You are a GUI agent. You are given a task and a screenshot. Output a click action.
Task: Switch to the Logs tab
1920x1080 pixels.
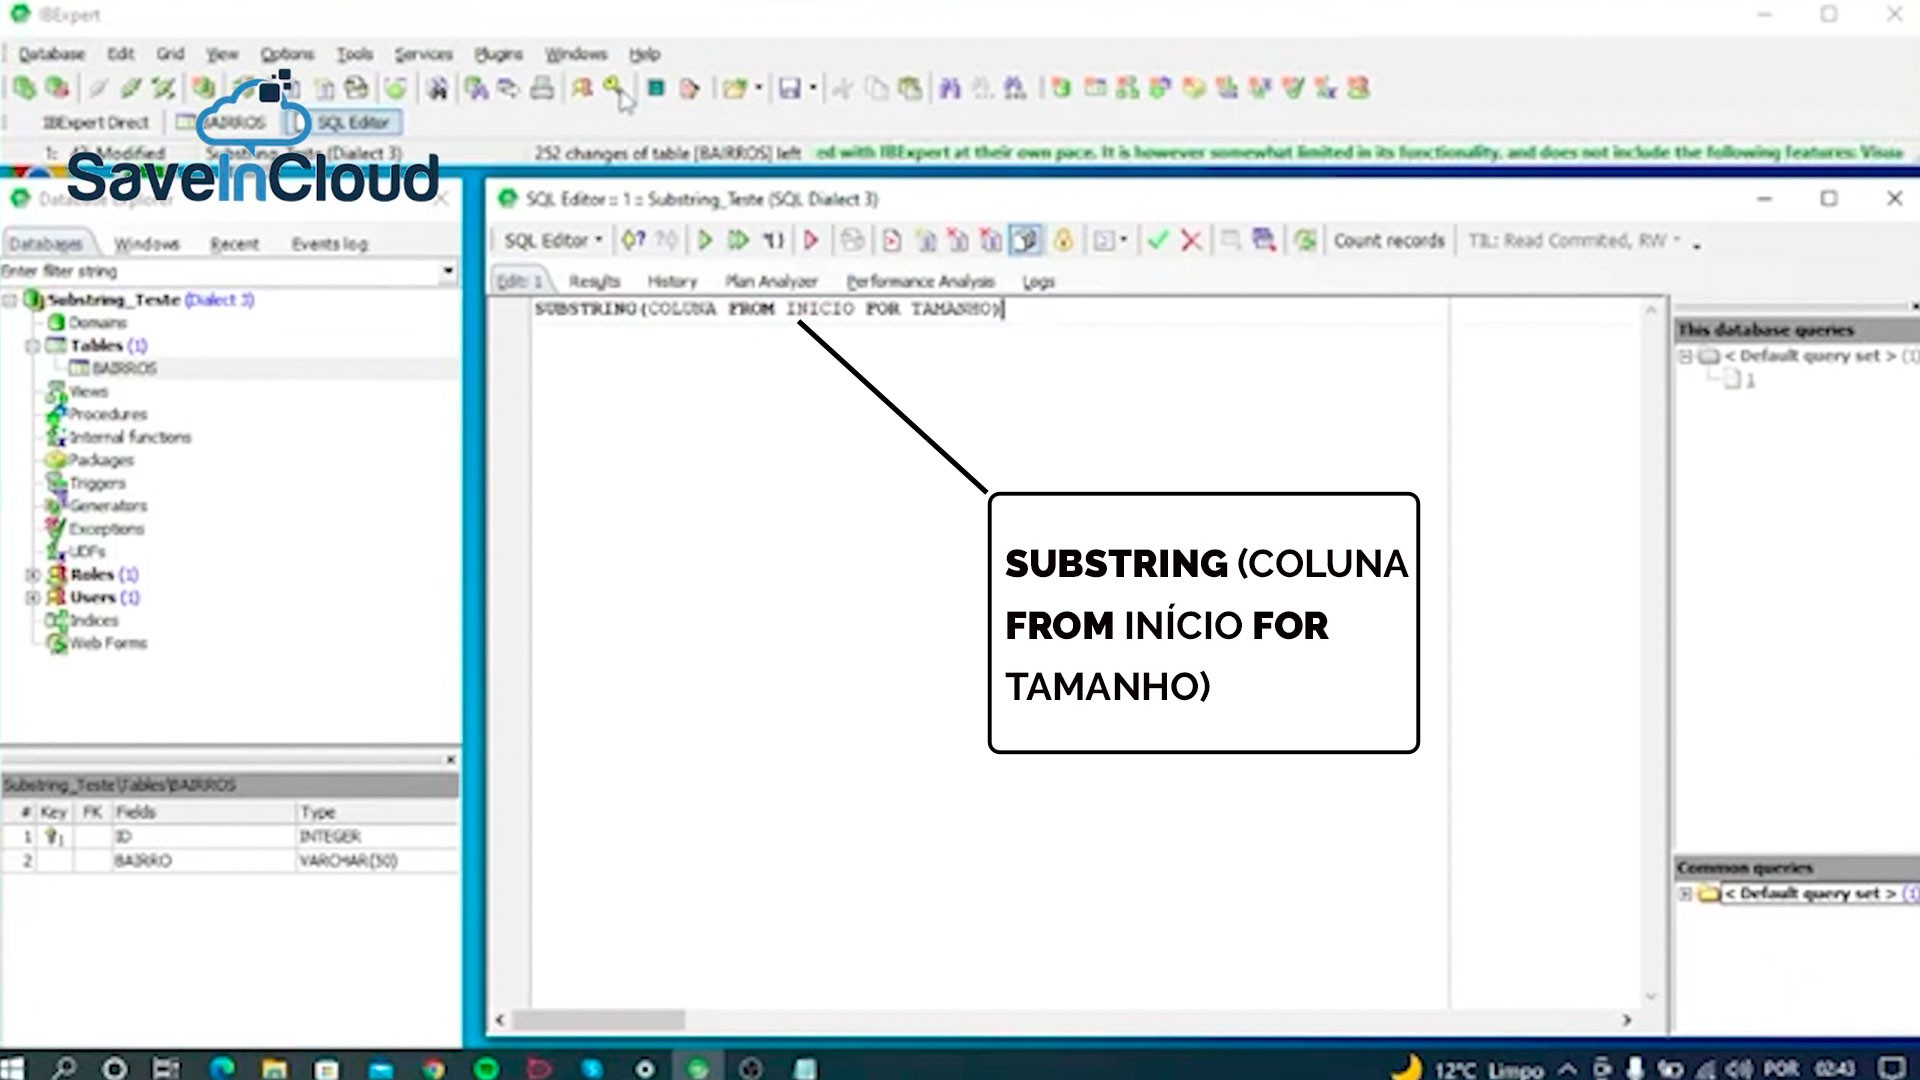1038,281
